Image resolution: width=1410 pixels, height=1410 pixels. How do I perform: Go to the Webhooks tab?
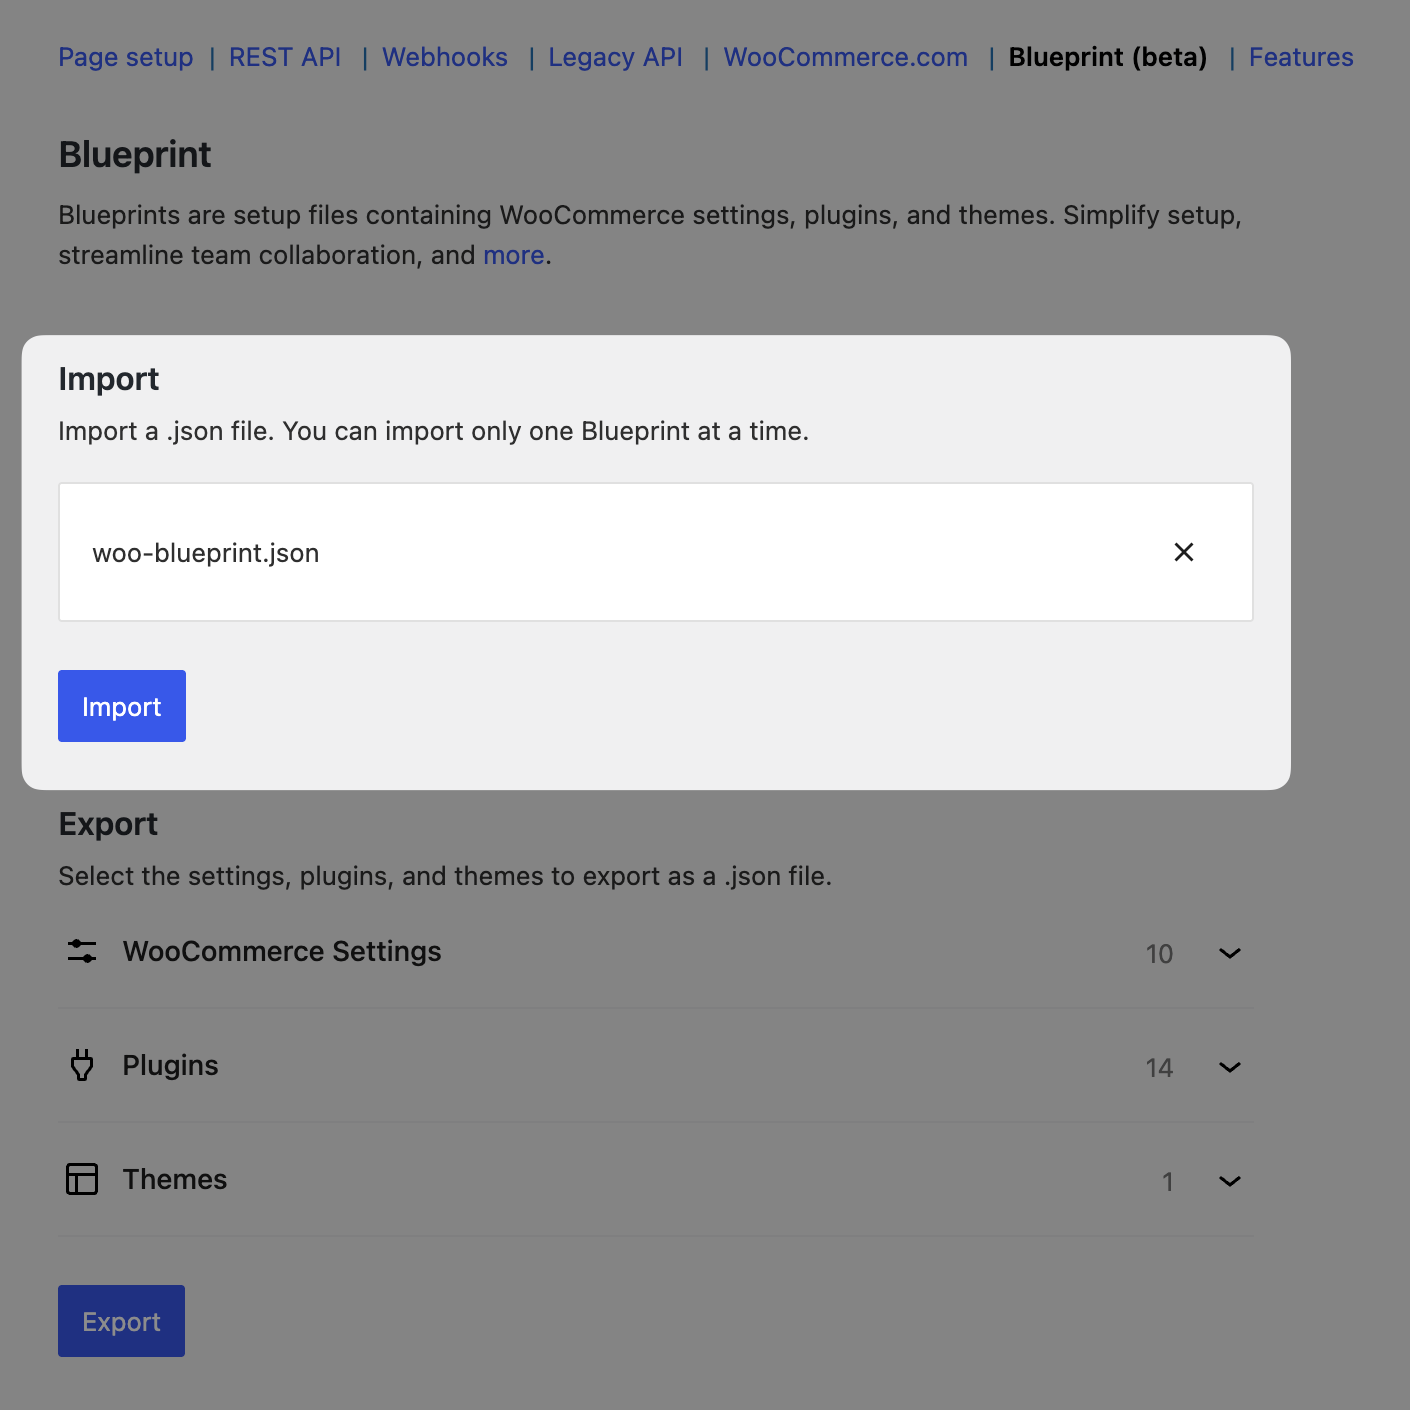click(445, 57)
